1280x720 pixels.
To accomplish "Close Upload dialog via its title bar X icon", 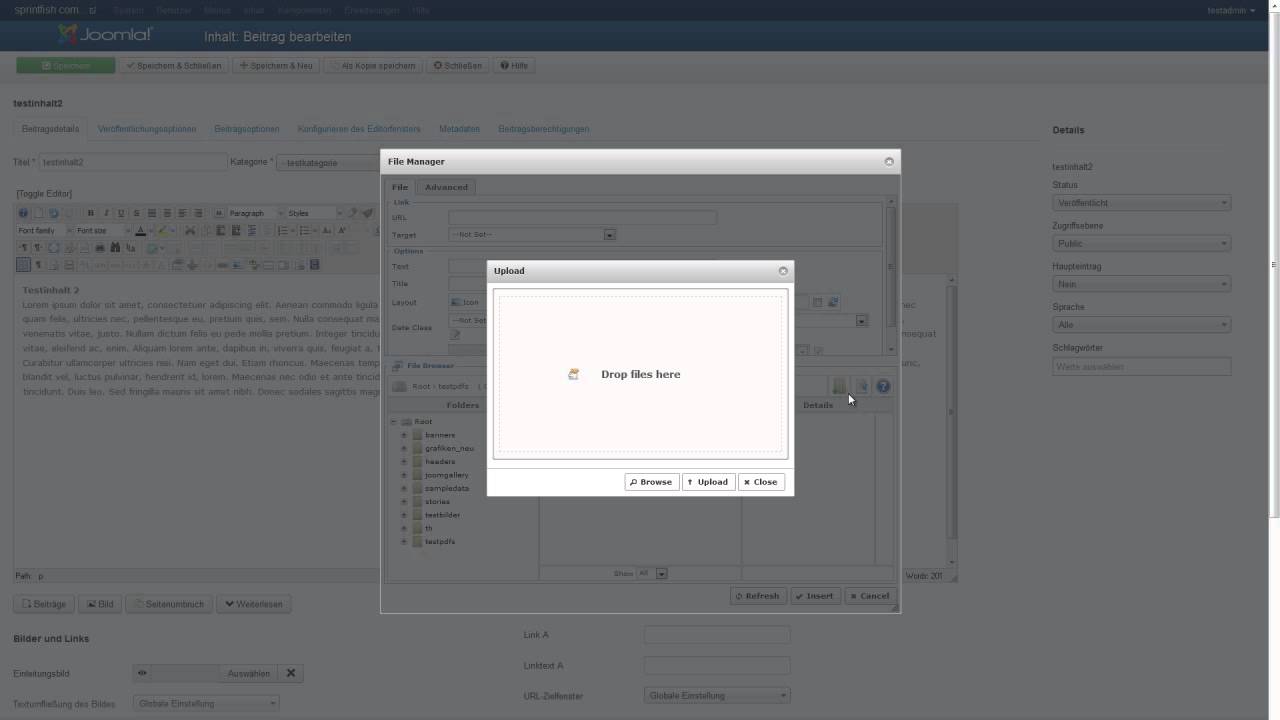I will 783,271.
